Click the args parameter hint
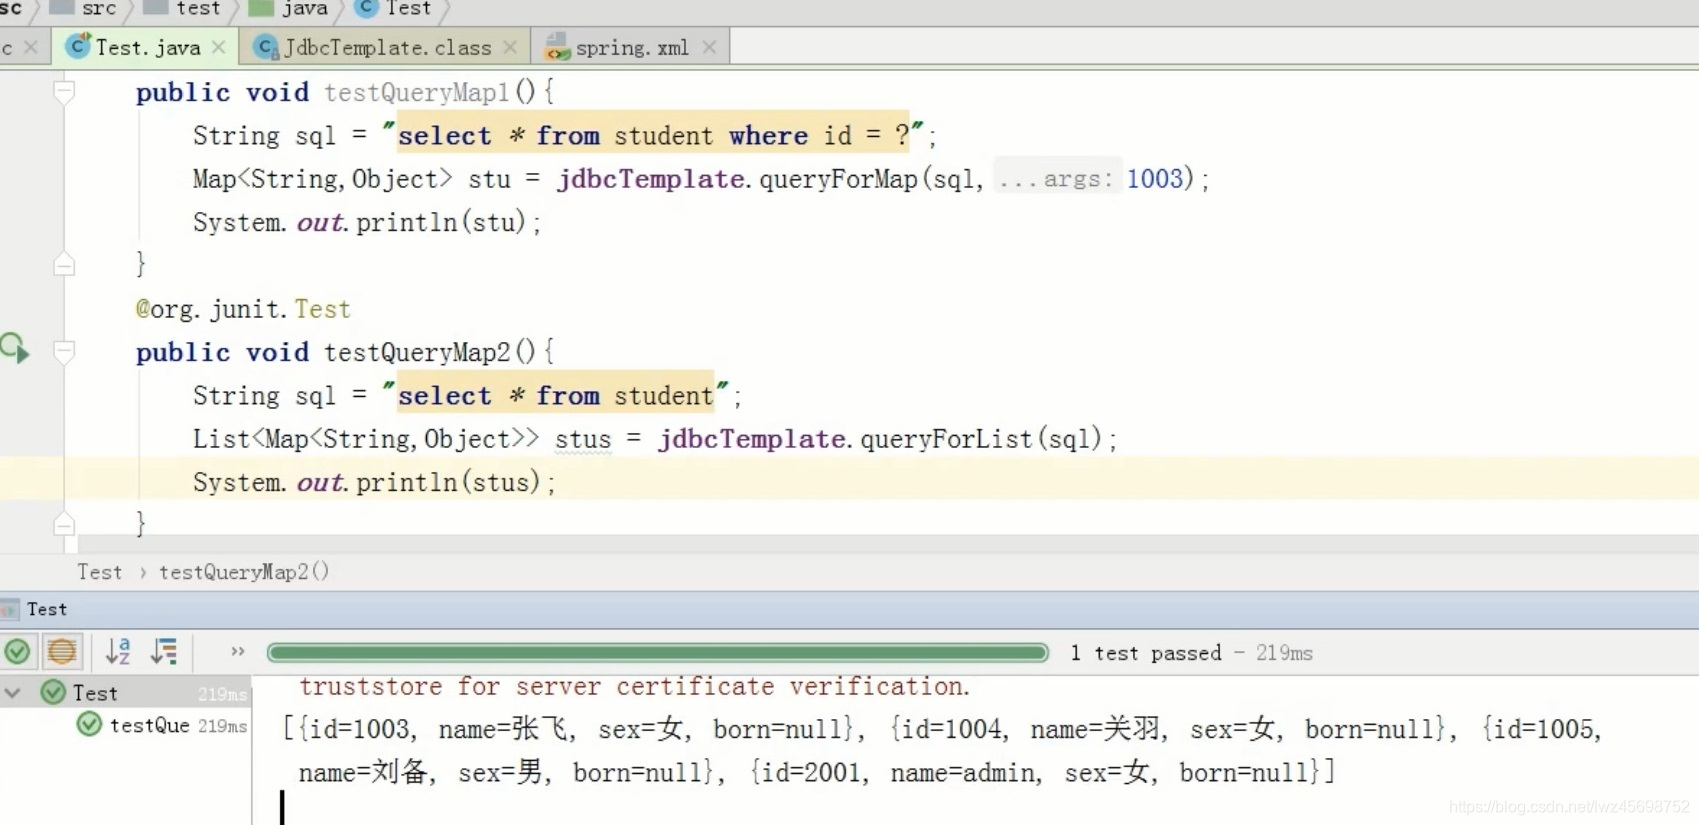Screen dimensions: 1699x825 click(1057, 179)
